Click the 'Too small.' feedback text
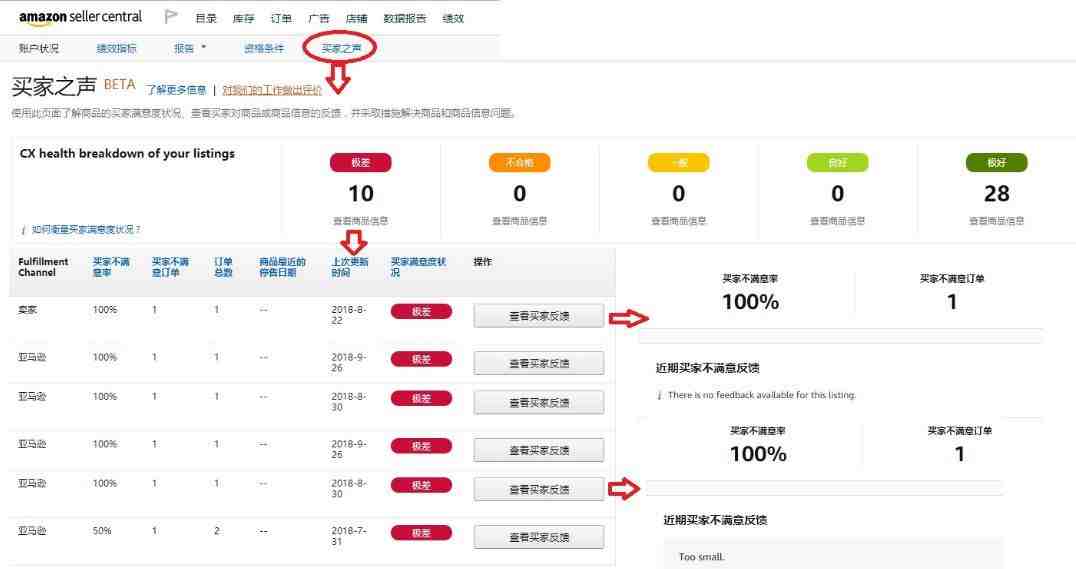 [x=701, y=557]
